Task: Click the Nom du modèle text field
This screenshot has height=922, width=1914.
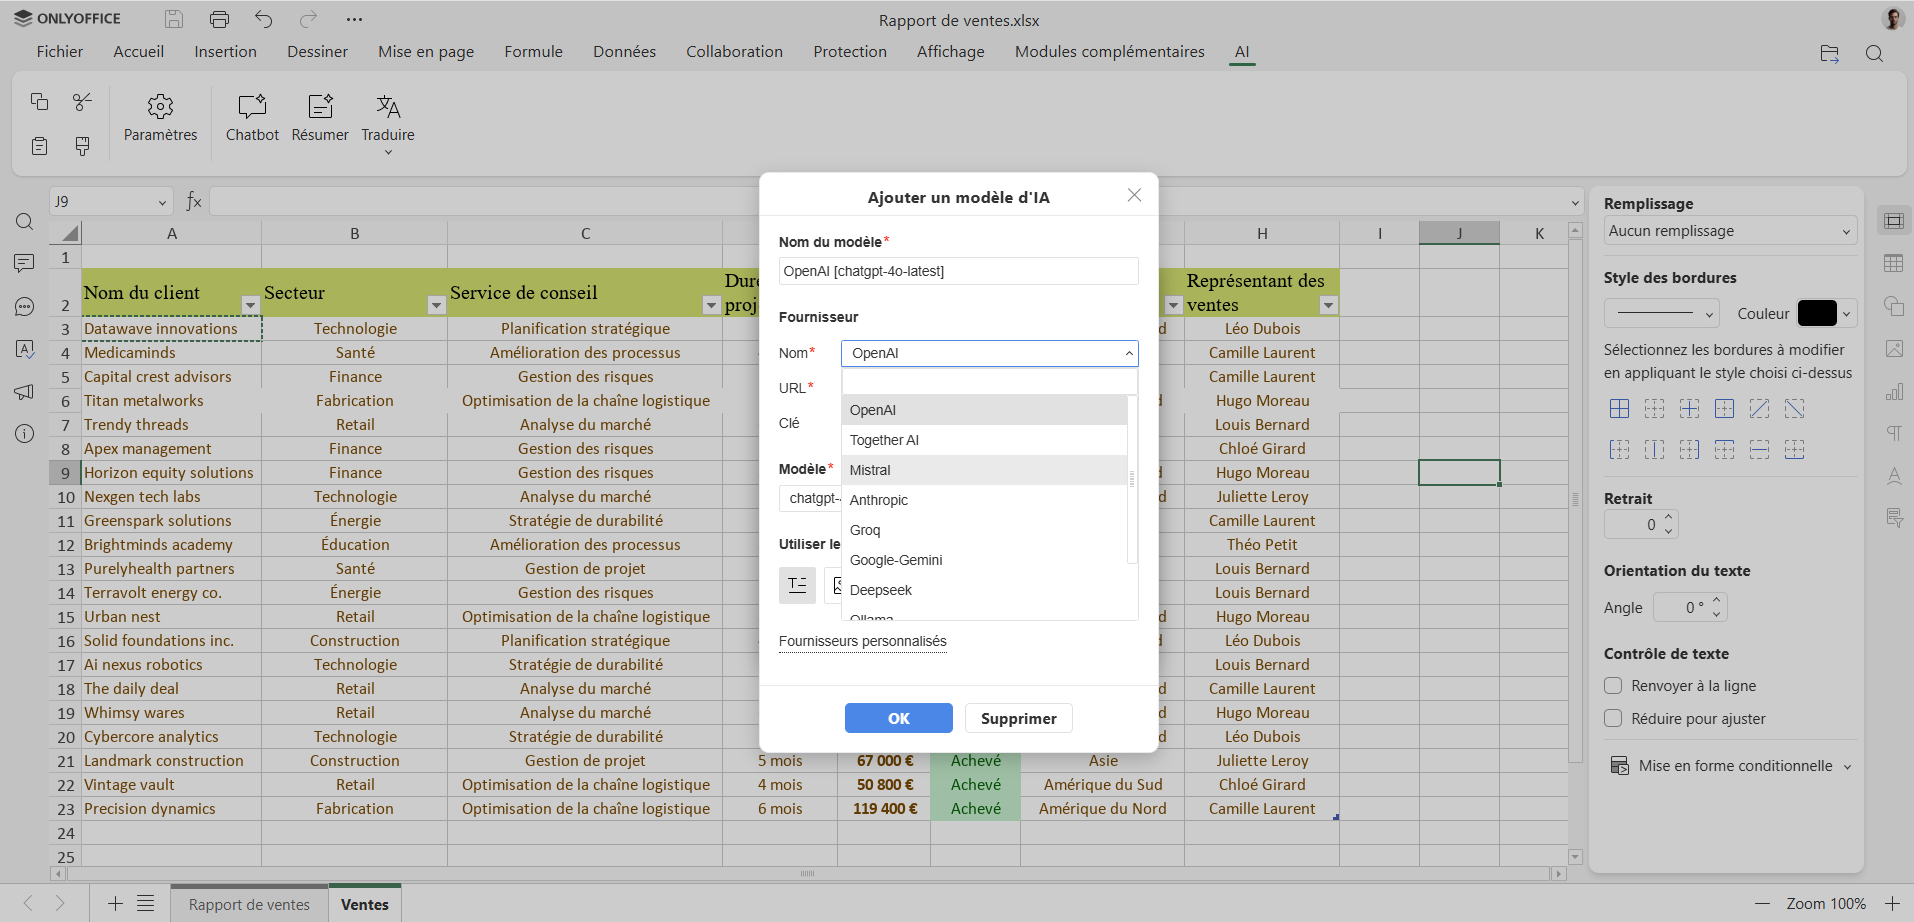Action: coord(958,271)
